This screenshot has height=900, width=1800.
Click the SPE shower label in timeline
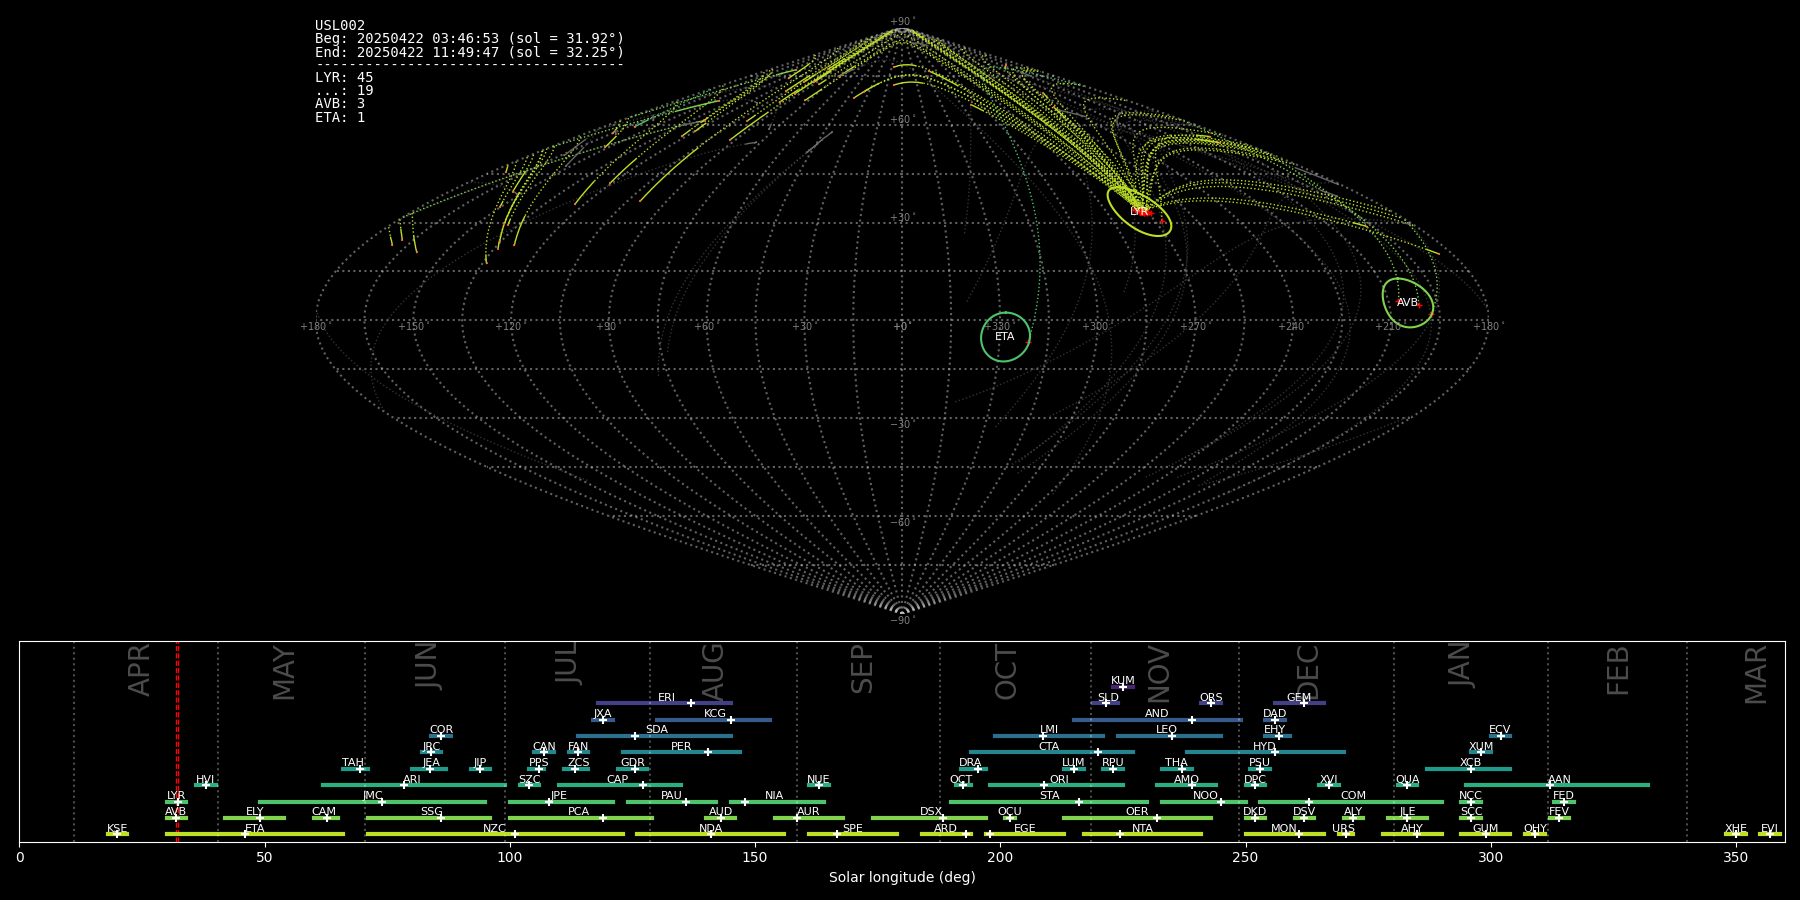tap(852, 828)
